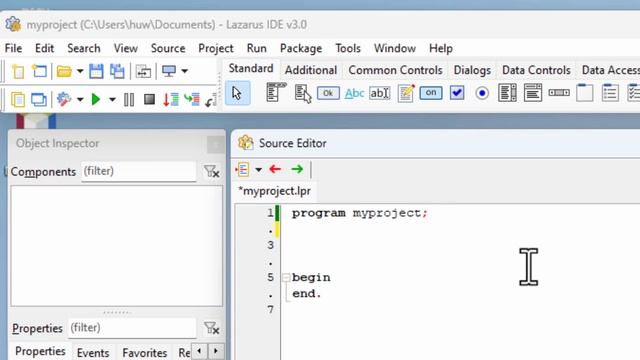Viewport: 640px width, 360px height.
Task: Click the Save floppy disk icon
Action: coord(96,71)
